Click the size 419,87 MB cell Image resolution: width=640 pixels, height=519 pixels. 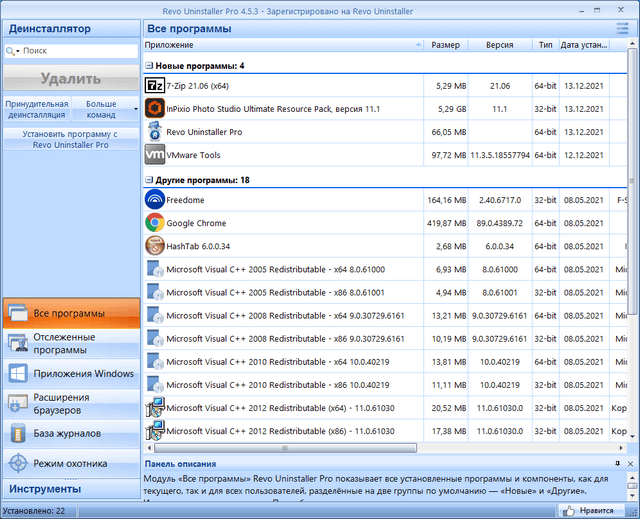point(447,223)
